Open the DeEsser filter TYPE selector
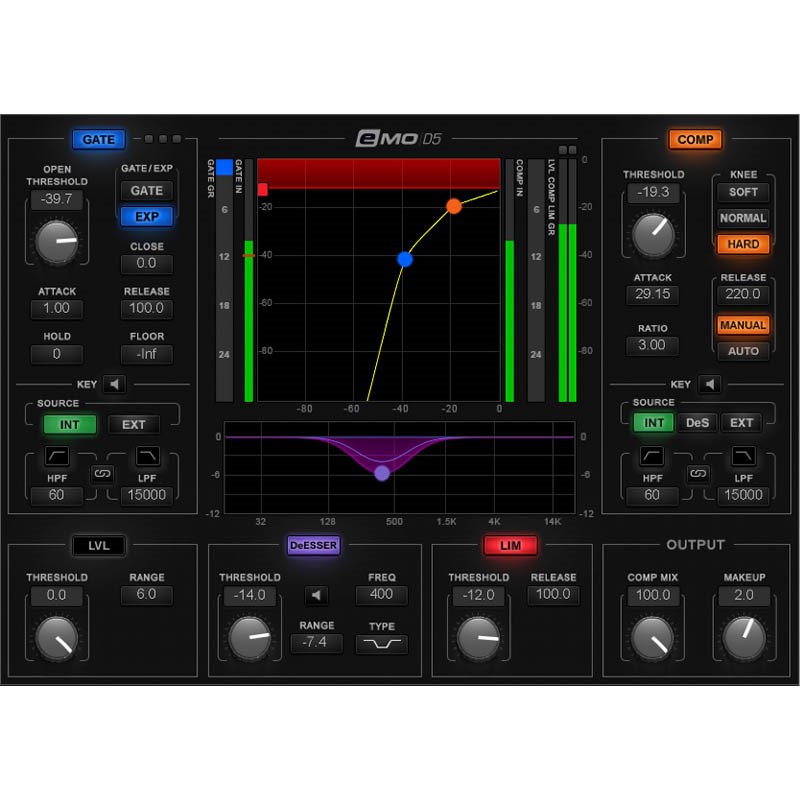 click(x=381, y=643)
